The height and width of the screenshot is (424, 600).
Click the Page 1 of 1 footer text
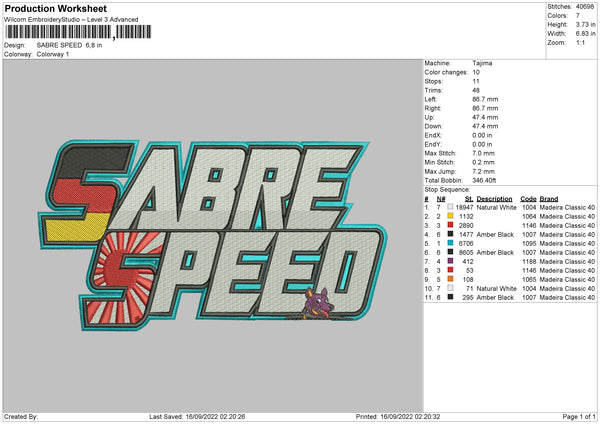pyautogui.click(x=573, y=416)
